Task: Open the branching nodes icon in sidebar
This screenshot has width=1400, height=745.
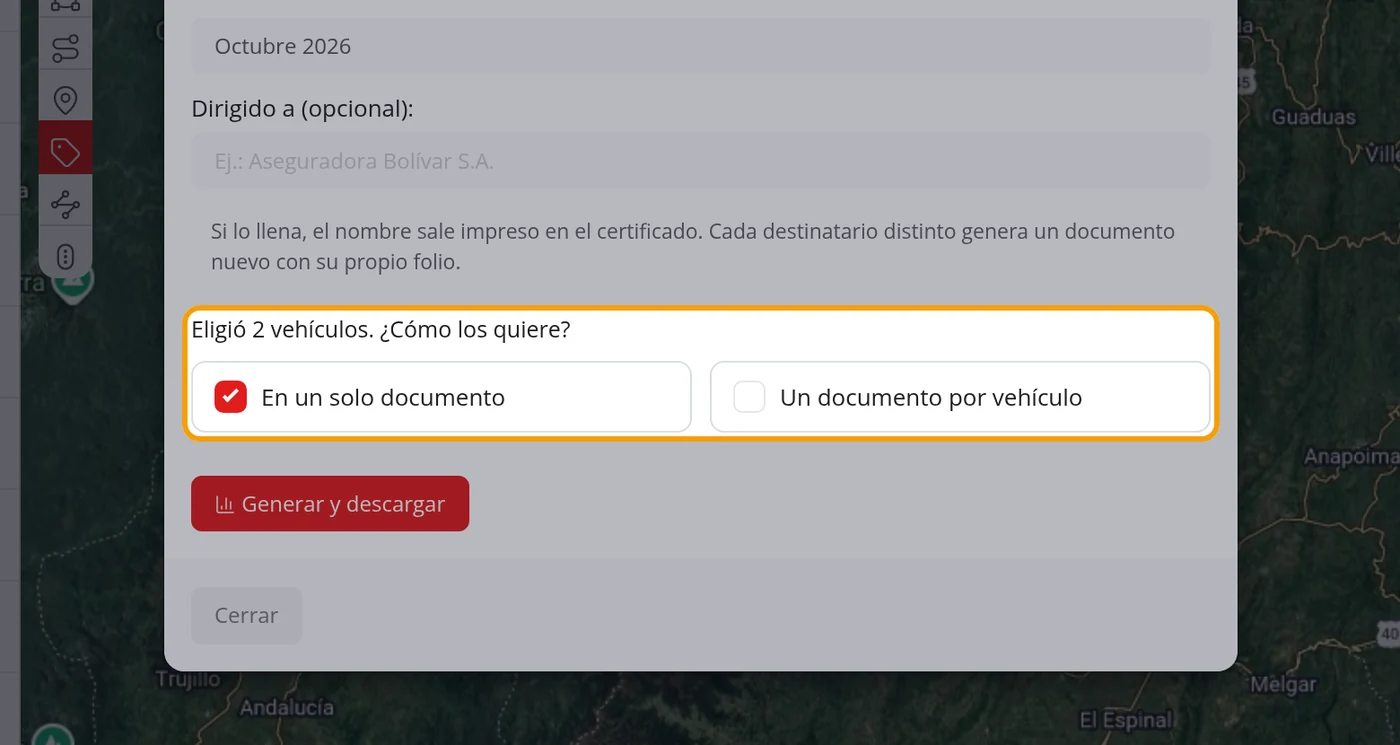Action: [66, 205]
